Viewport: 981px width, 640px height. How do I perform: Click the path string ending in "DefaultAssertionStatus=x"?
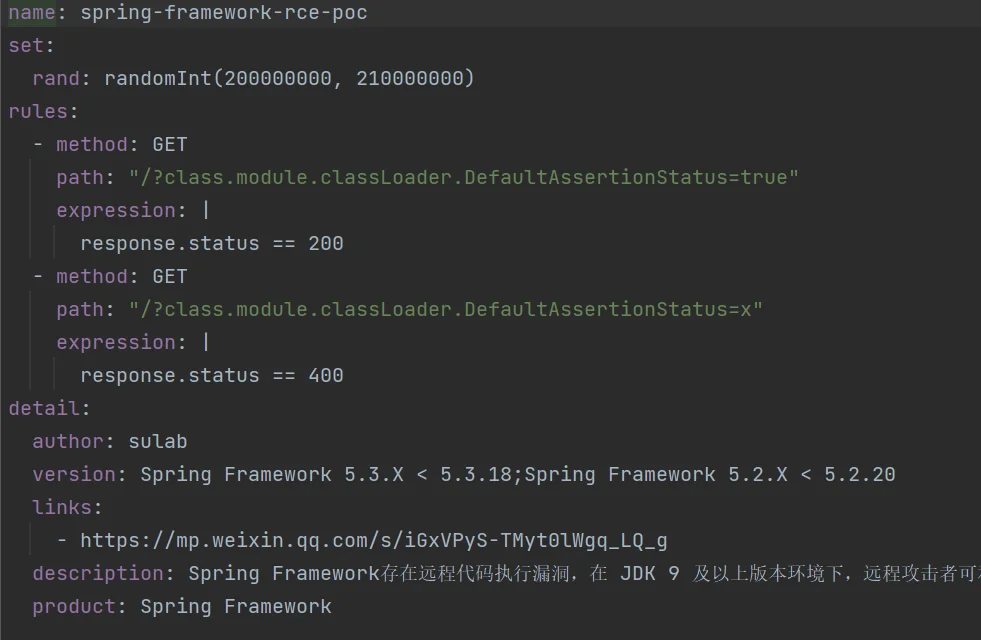pos(446,310)
